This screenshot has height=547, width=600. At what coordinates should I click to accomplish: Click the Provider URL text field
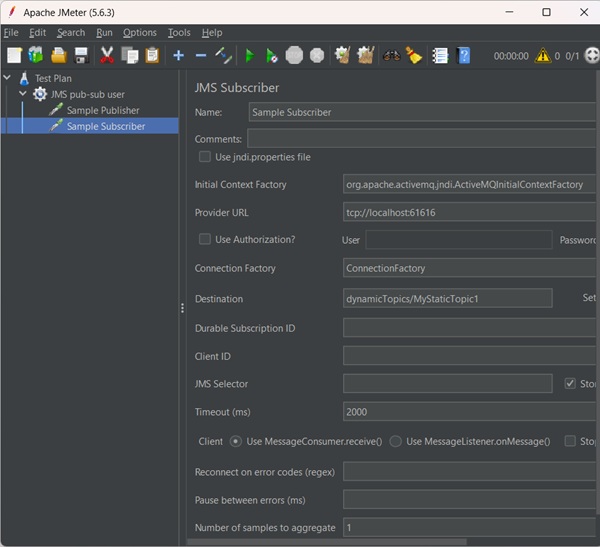pyautogui.click(x=470, y=212)
